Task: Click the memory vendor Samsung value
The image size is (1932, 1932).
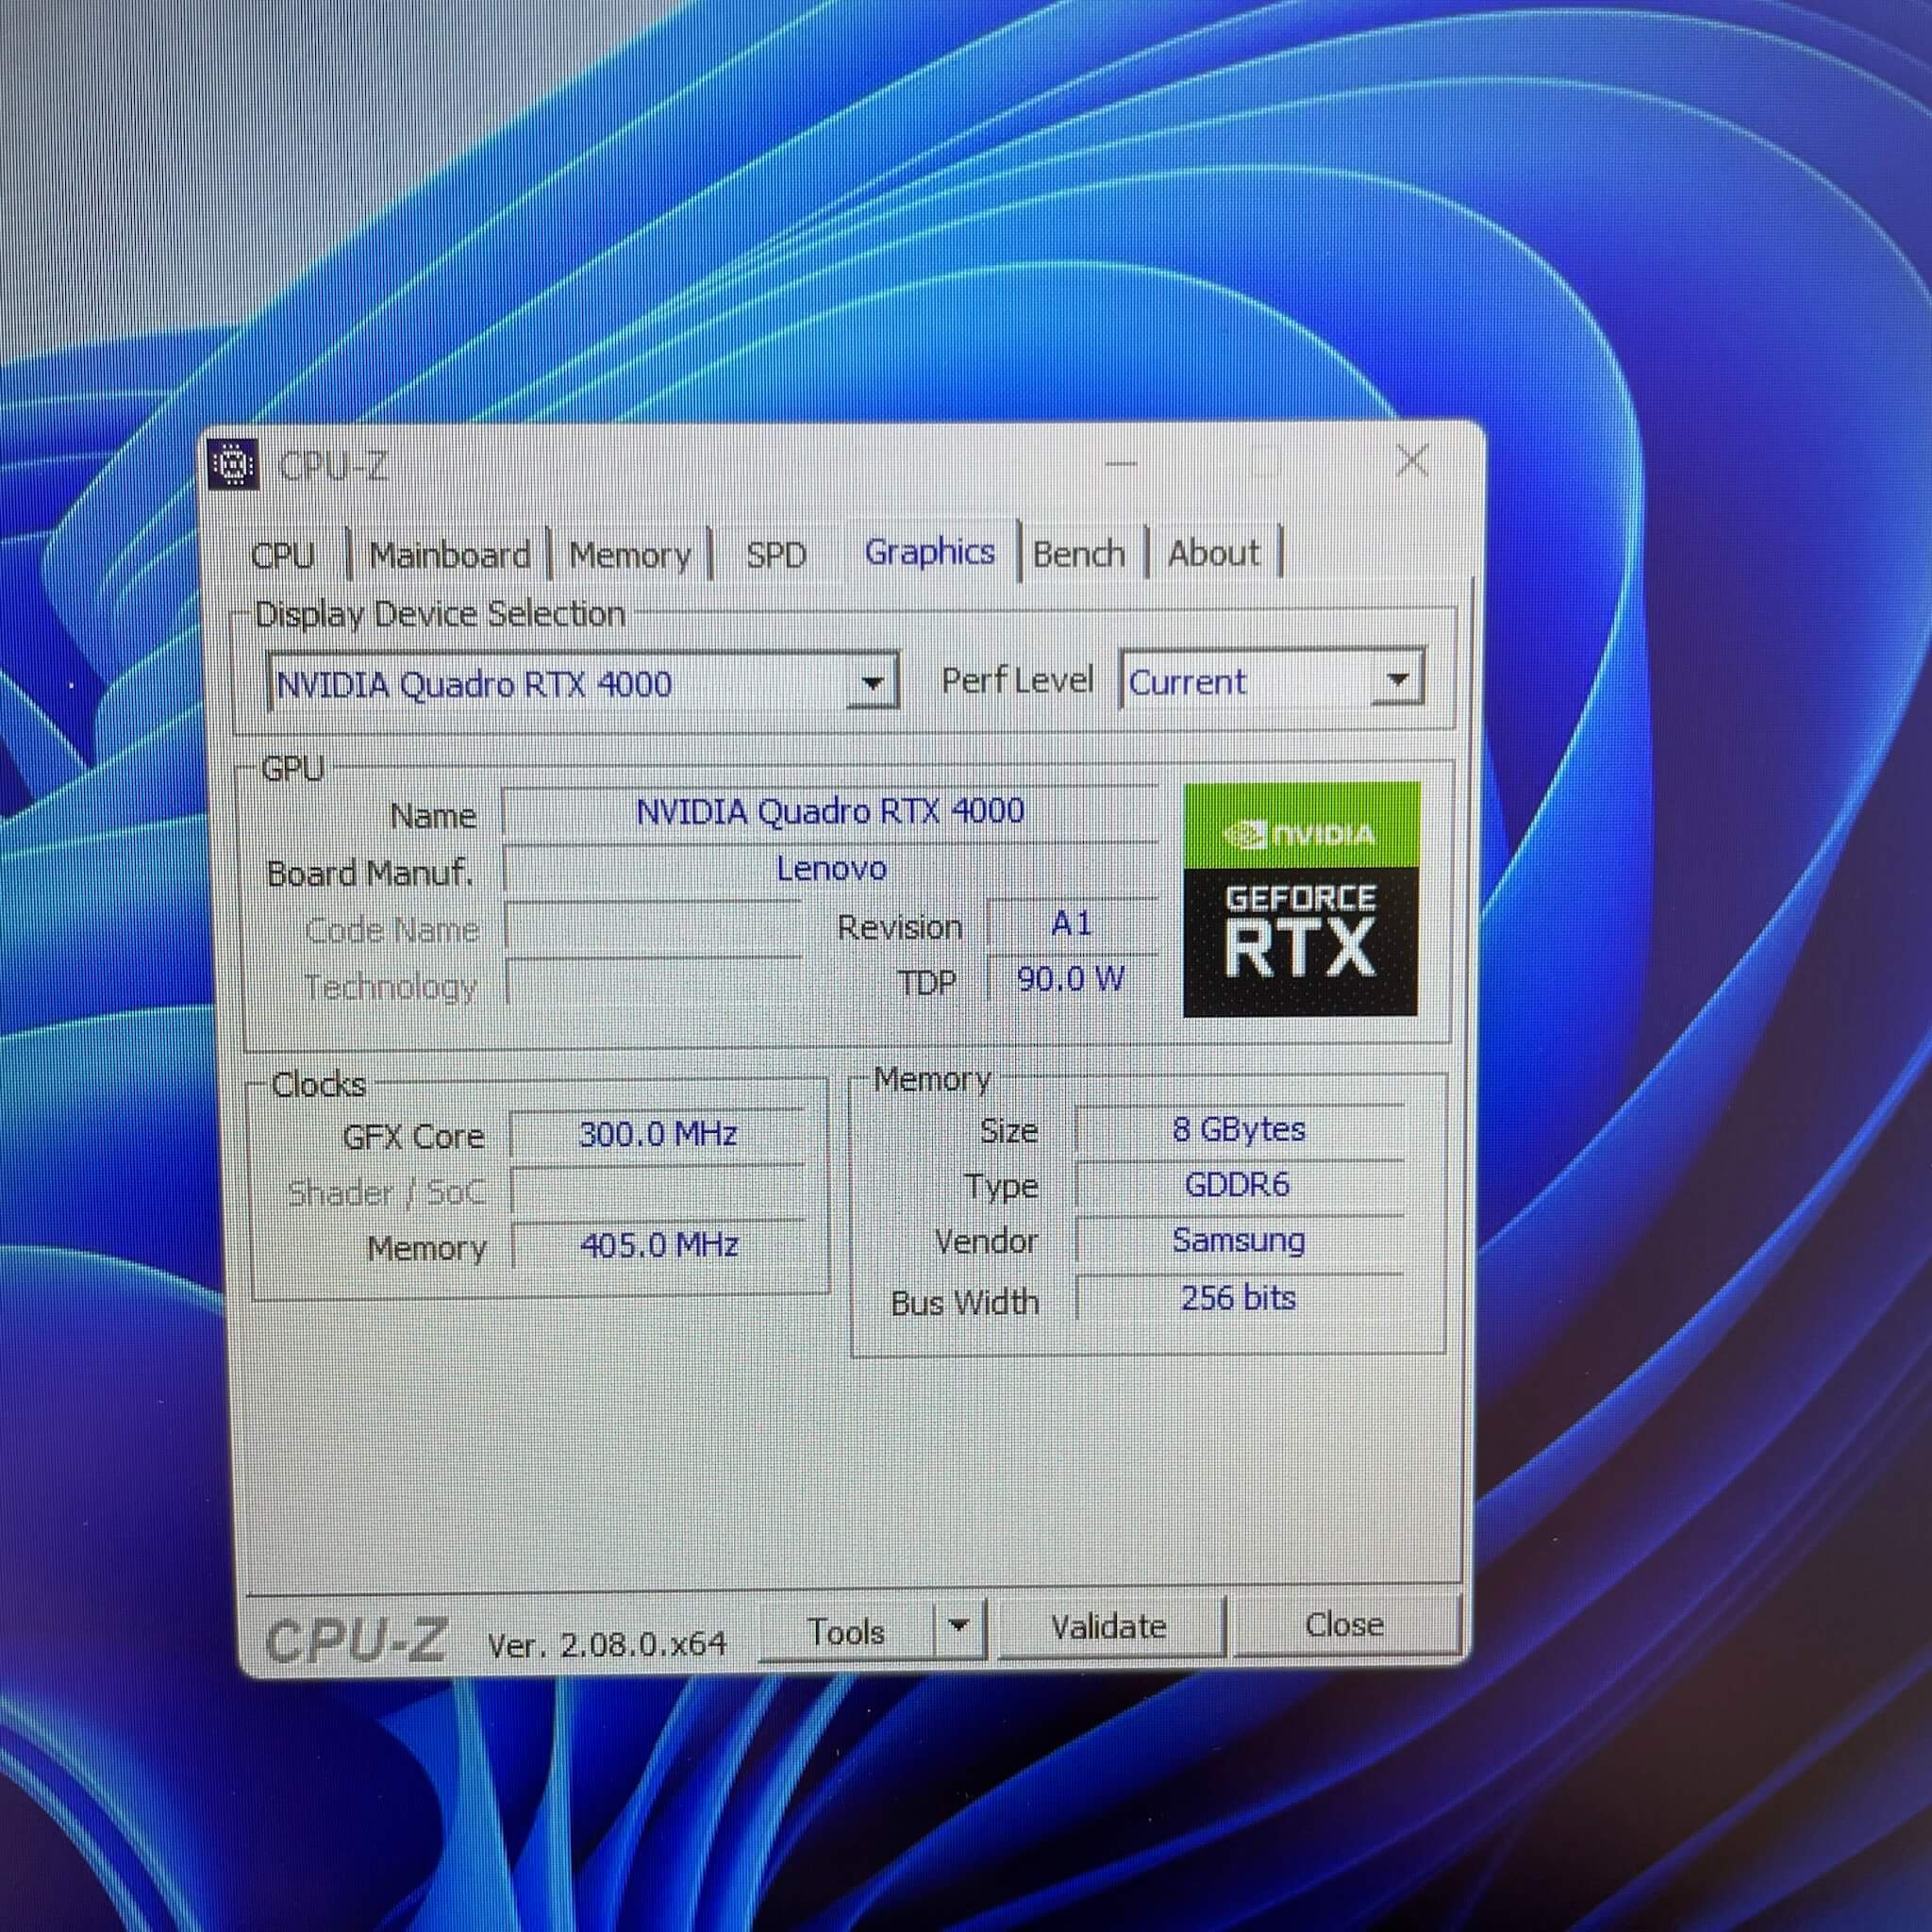Action: (x=1239, y=1241)
